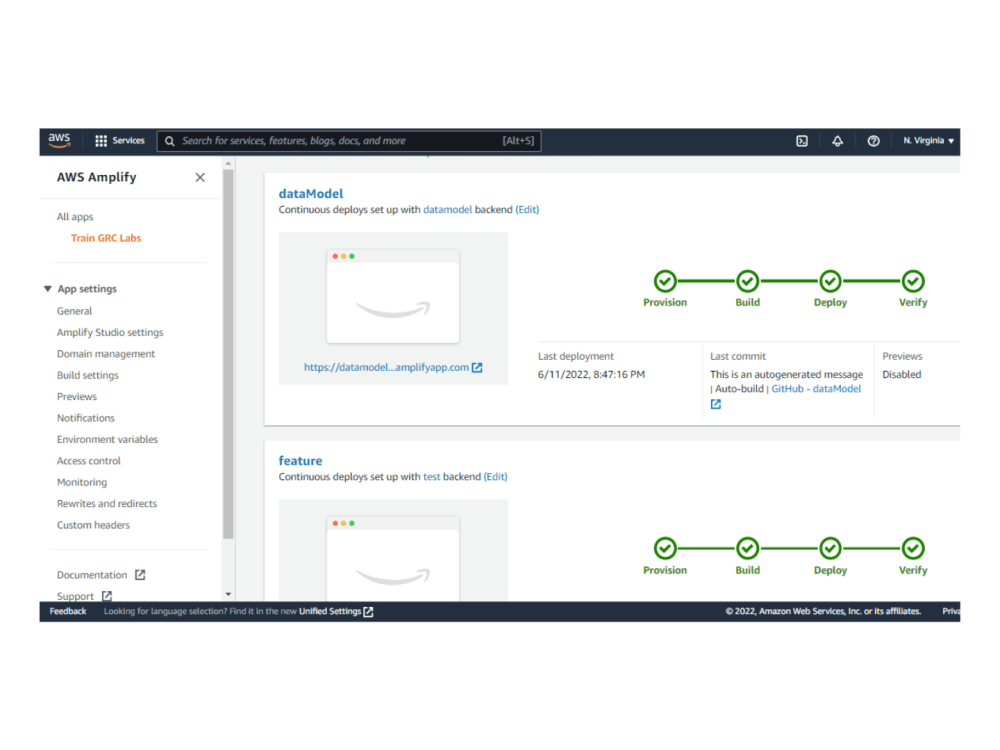Click feature Deploy step checkmark
1000x750 pixels.
pos(830,548)
